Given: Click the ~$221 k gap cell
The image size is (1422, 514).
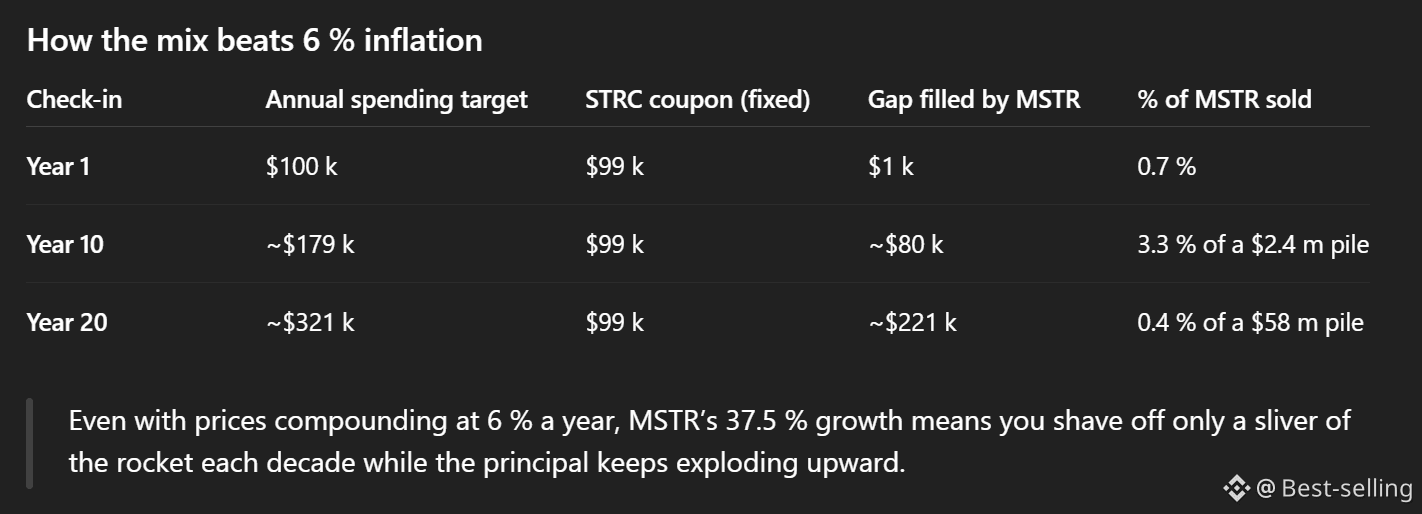Looking at the screenshot, I should tap(912, 322).
